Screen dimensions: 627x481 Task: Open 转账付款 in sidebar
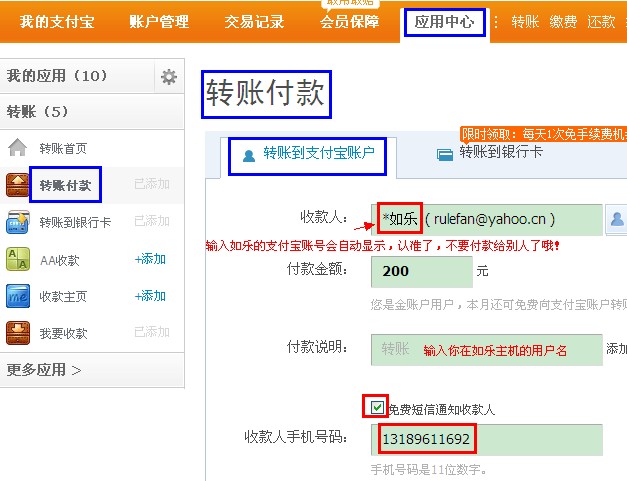(65, 185)
